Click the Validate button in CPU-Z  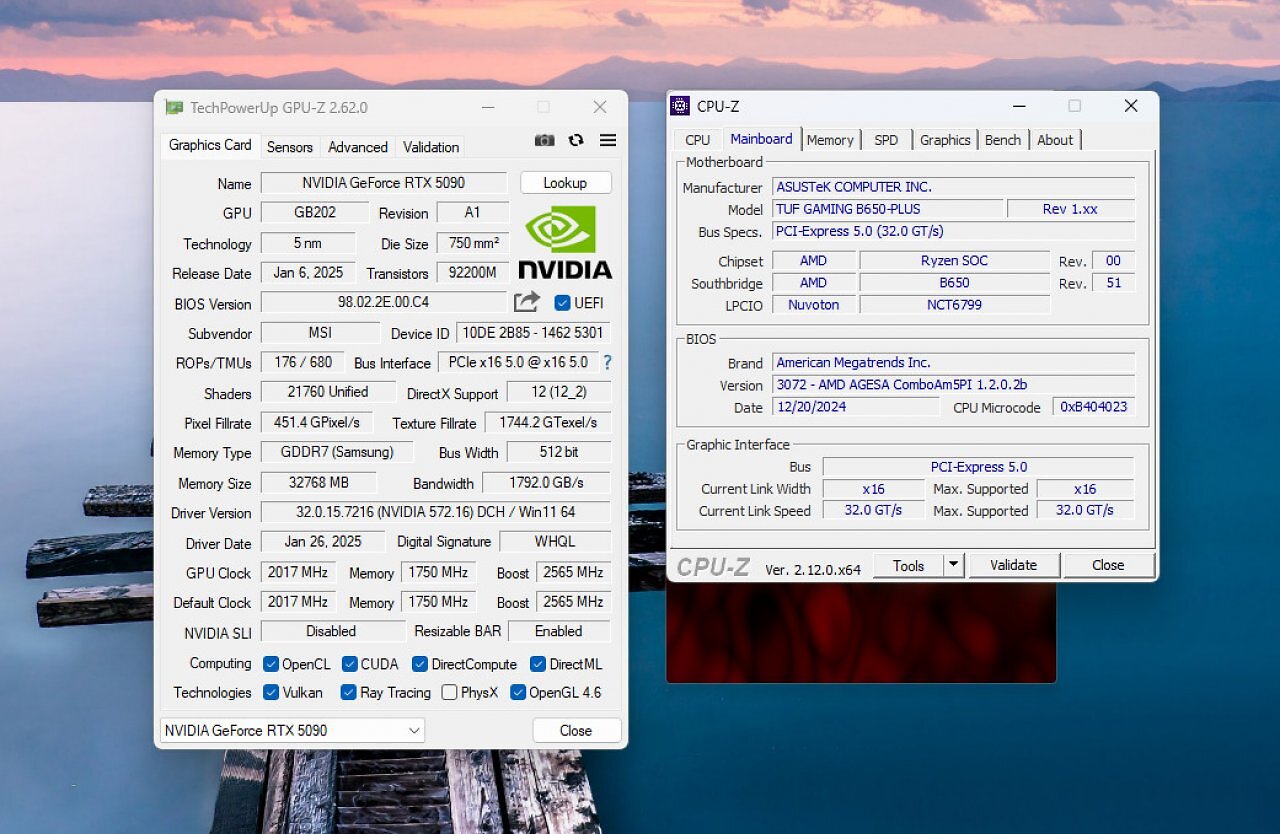(1013, 565)
